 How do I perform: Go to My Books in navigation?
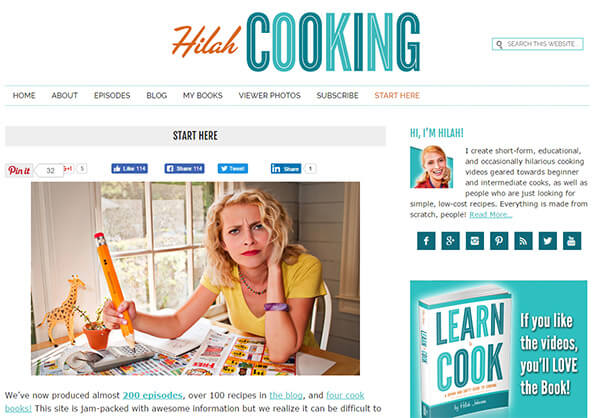[203, 95]
